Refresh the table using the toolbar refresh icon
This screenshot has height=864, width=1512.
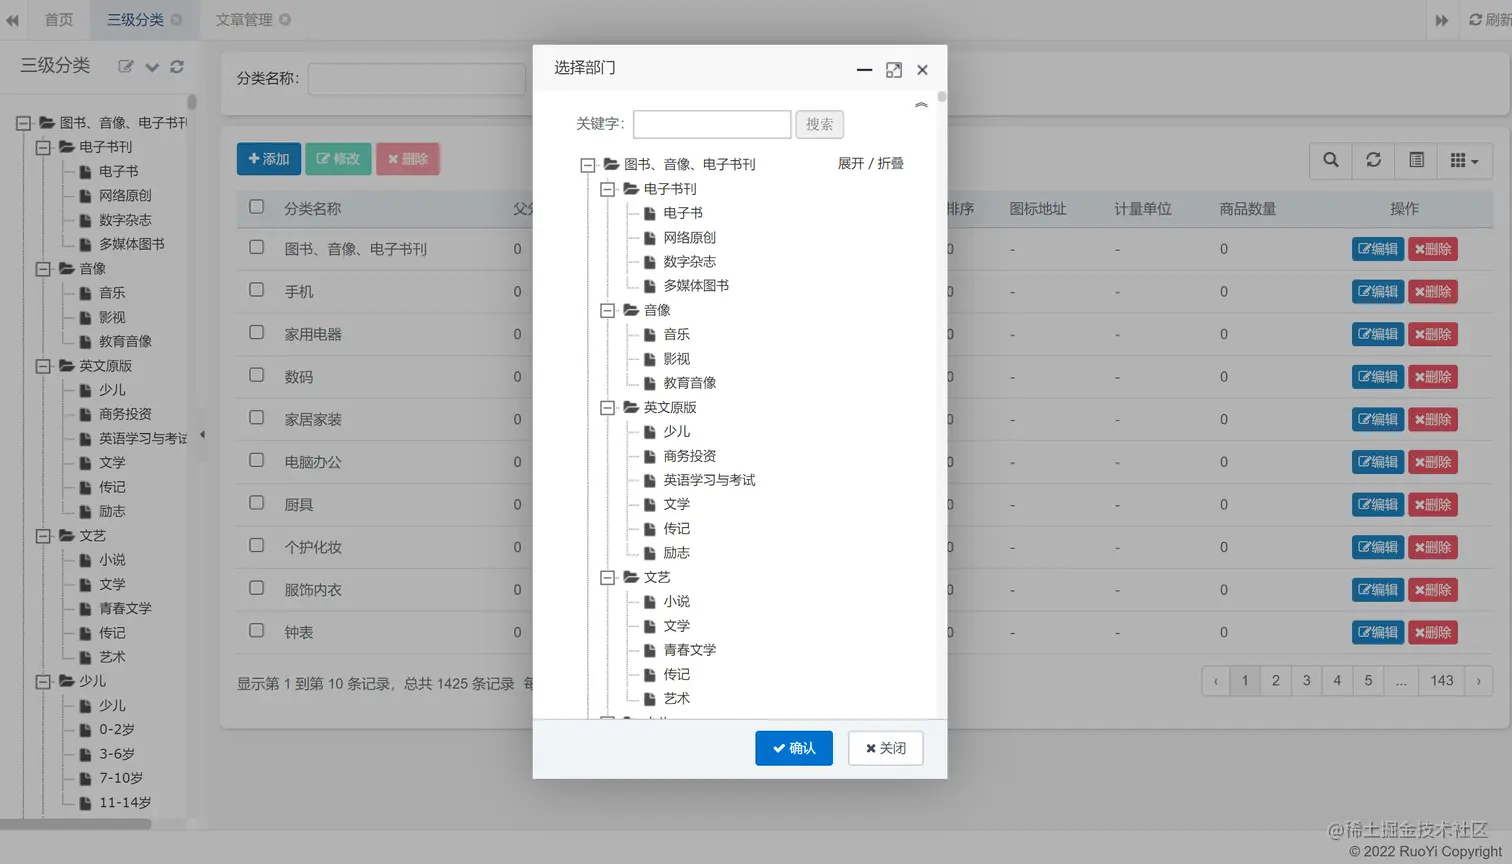click(x=1373, y=160)
